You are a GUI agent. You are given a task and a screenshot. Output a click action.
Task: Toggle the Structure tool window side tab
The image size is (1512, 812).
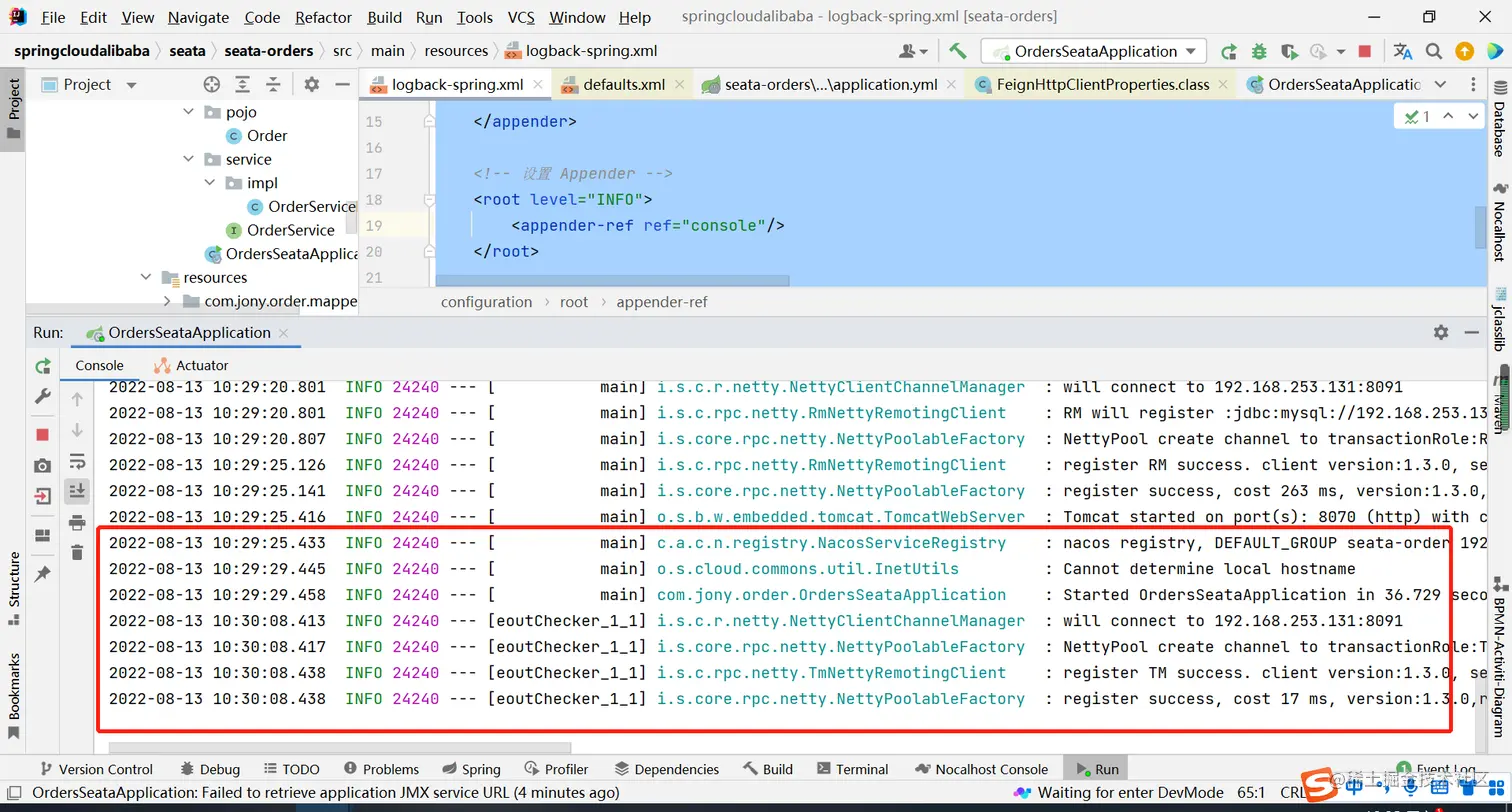[13, 590]
